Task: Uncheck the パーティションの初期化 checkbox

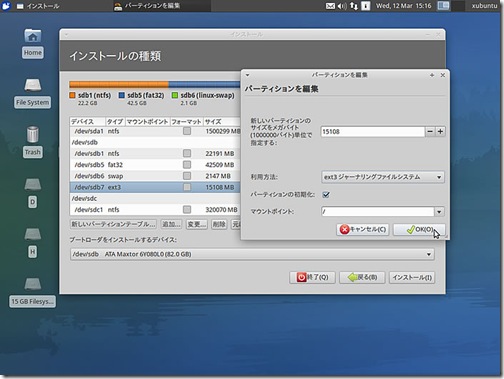Action: (326, 194)
